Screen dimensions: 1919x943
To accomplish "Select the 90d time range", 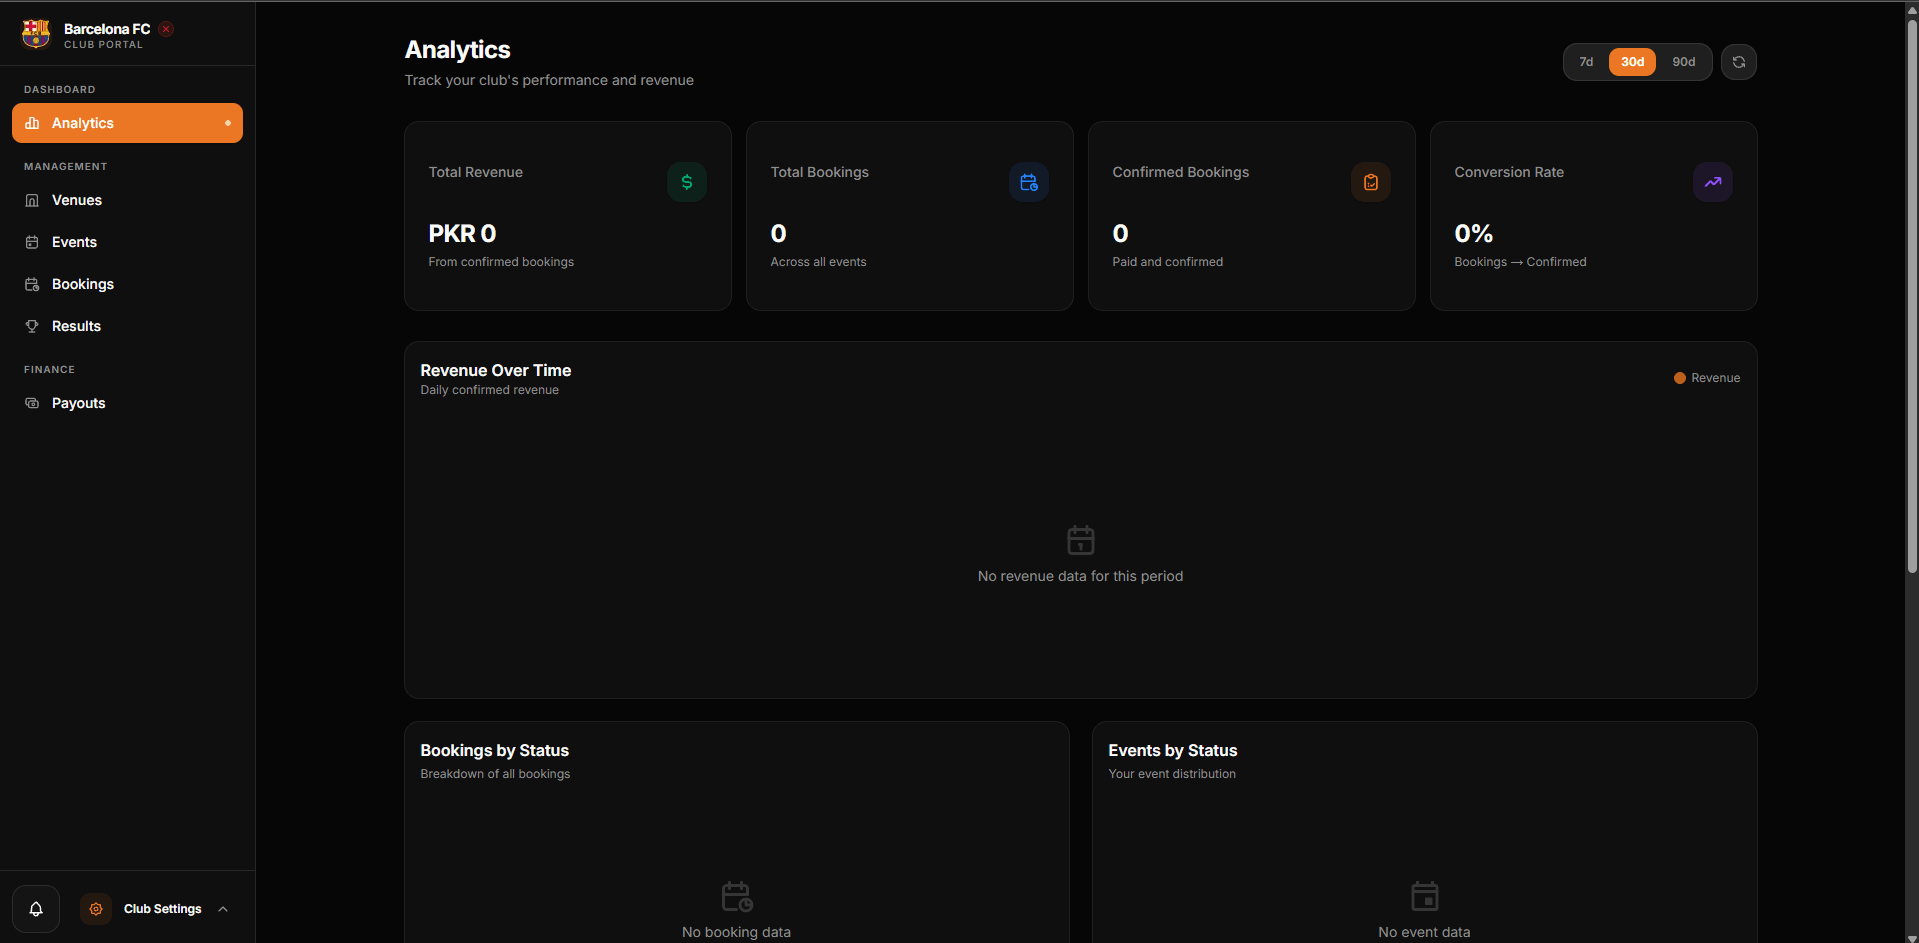I will pyautogui.click(x=1684, y=62).
